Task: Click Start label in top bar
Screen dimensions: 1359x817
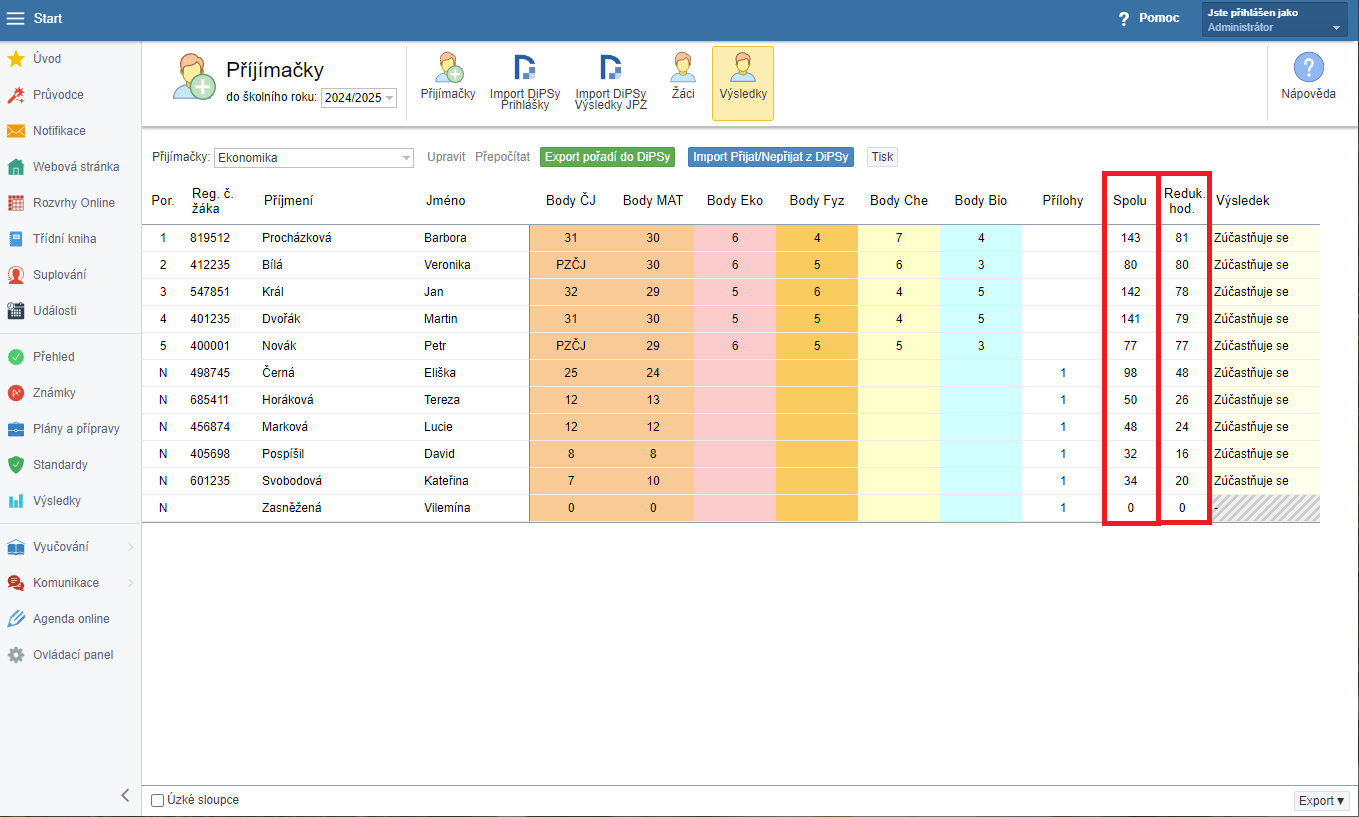Action: coord(48,19)
